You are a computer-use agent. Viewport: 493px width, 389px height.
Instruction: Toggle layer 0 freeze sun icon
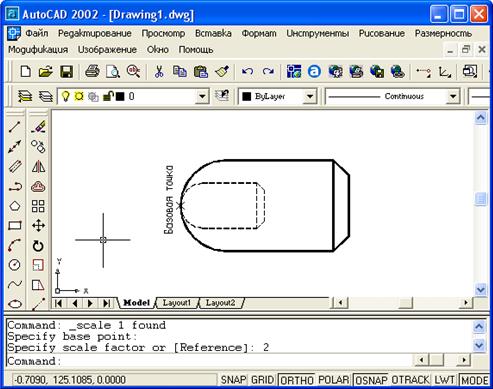79,96
